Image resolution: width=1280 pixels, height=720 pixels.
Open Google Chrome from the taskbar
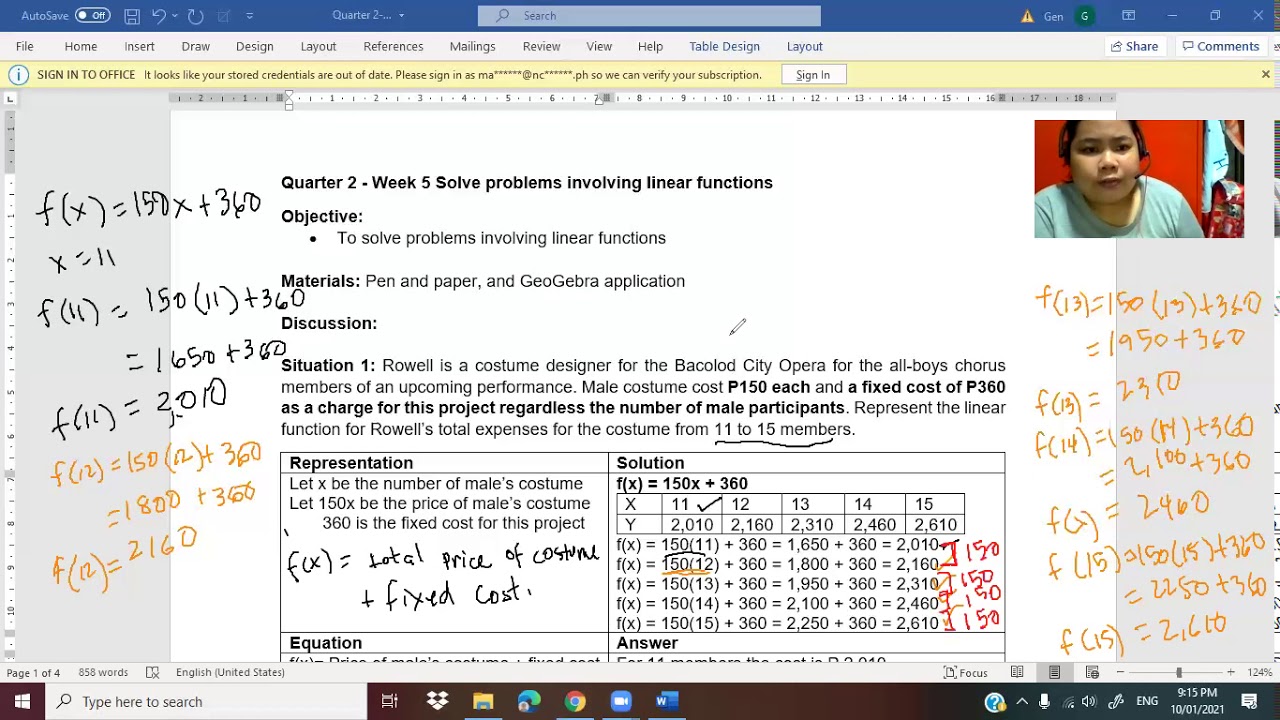[x=575, y=702]
